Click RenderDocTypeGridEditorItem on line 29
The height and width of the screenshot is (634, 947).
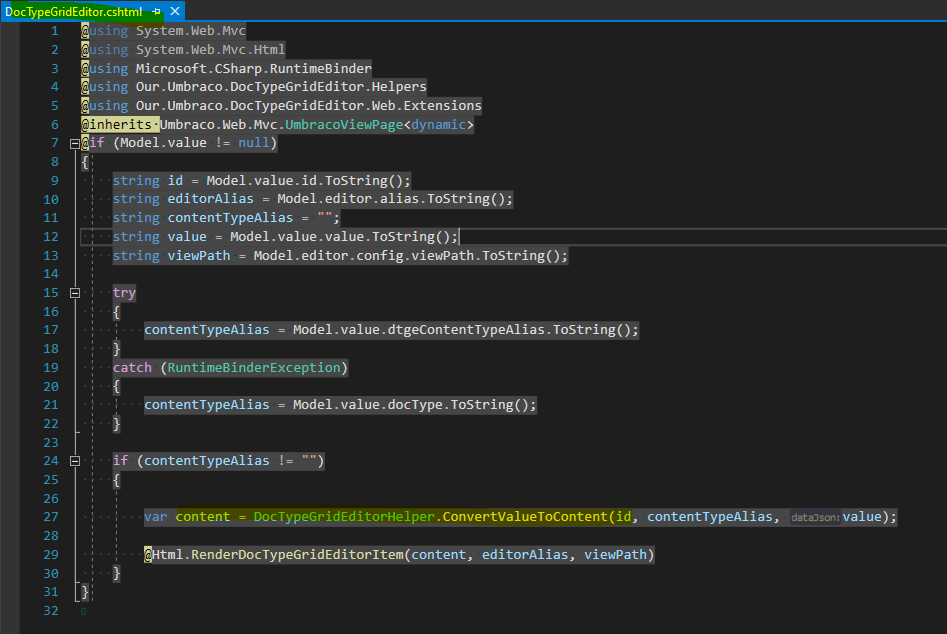tap(296, 554)
